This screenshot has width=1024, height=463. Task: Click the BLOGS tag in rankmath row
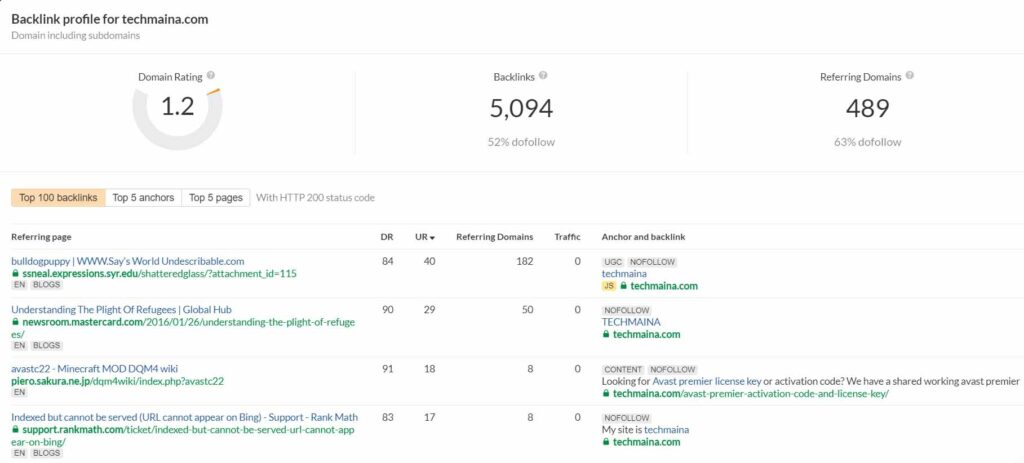pyautogui.click(x=46, y=453)
